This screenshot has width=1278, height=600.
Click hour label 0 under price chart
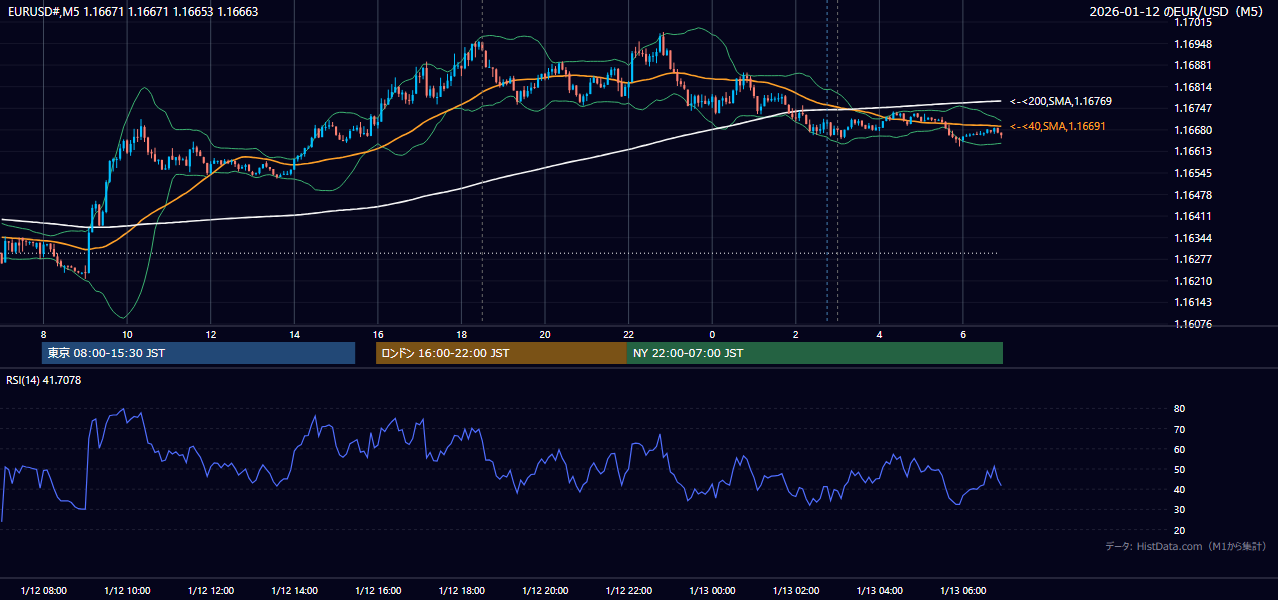coord(712,334)
